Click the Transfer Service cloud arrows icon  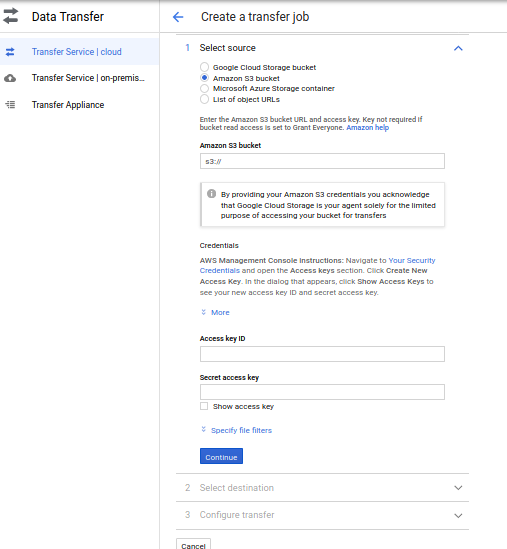click(x=10, y=52)
